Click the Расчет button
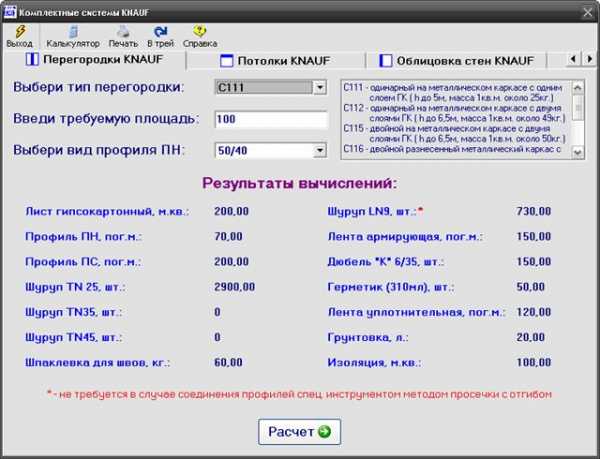This screenshot has height=459, width=600. (x=299, y=431)
